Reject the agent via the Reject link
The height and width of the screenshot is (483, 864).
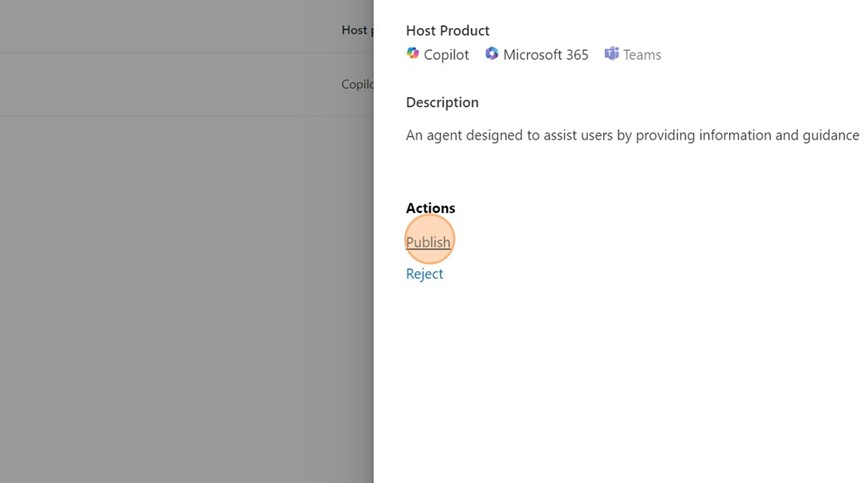(x=424, y=274)
